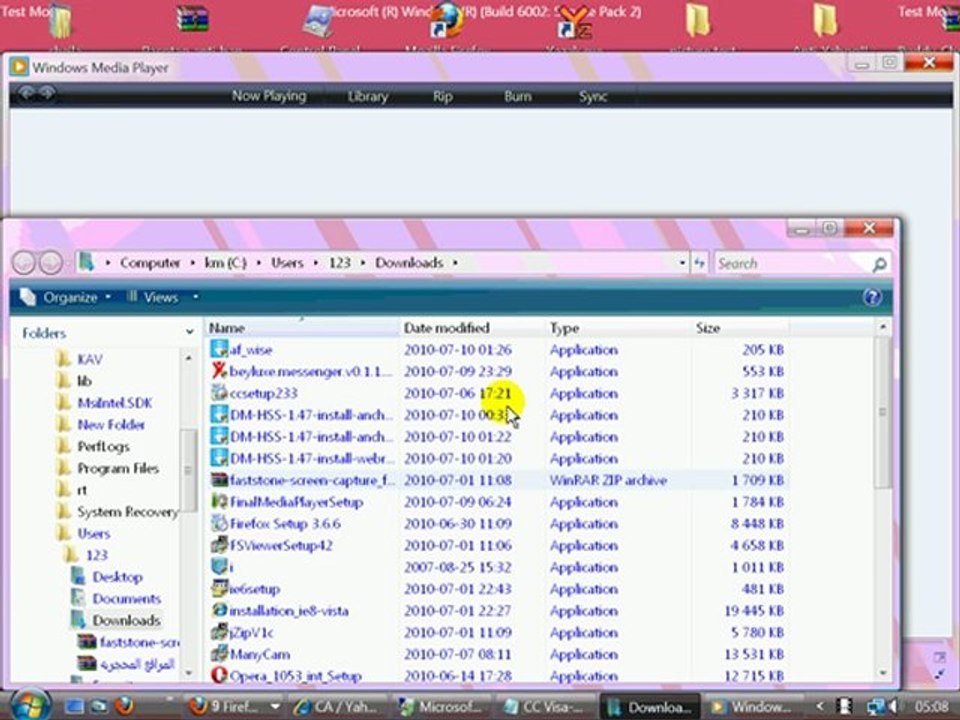Expand arrow after Downloads breadcrumb

pyautogui.click(x=456, y=263)
